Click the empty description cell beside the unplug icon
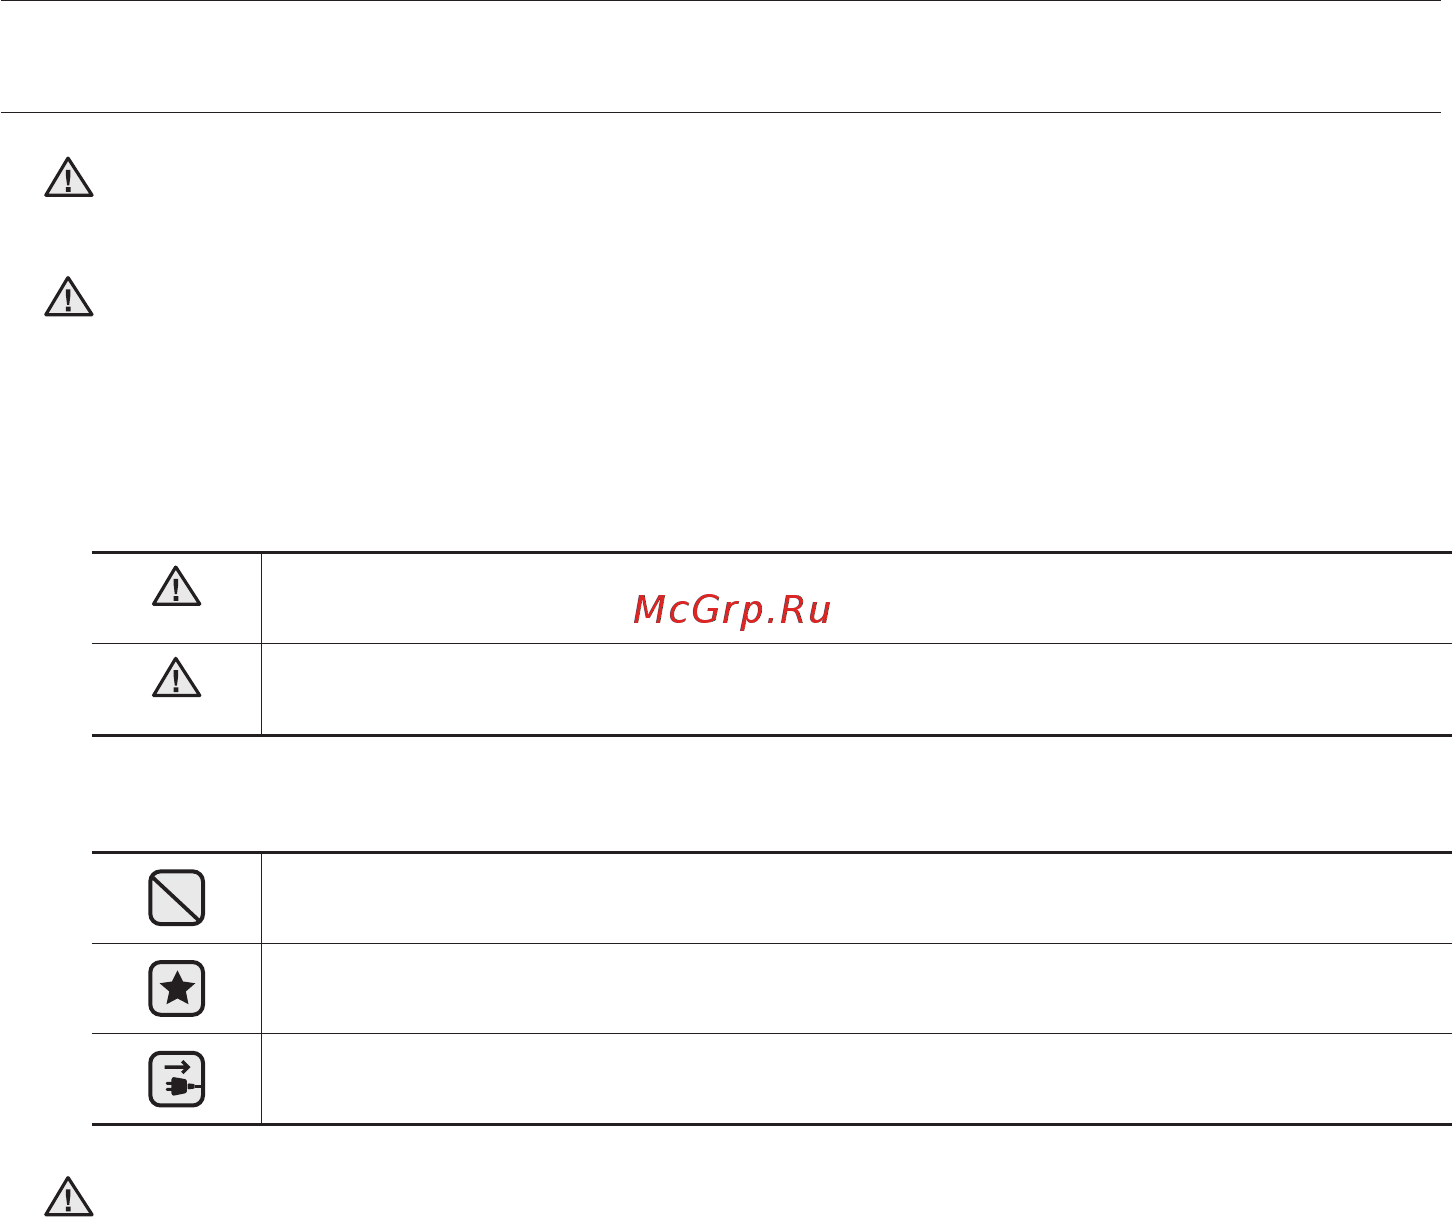This screenshot has height=1217, width=1452. (x=856, y=1079)
